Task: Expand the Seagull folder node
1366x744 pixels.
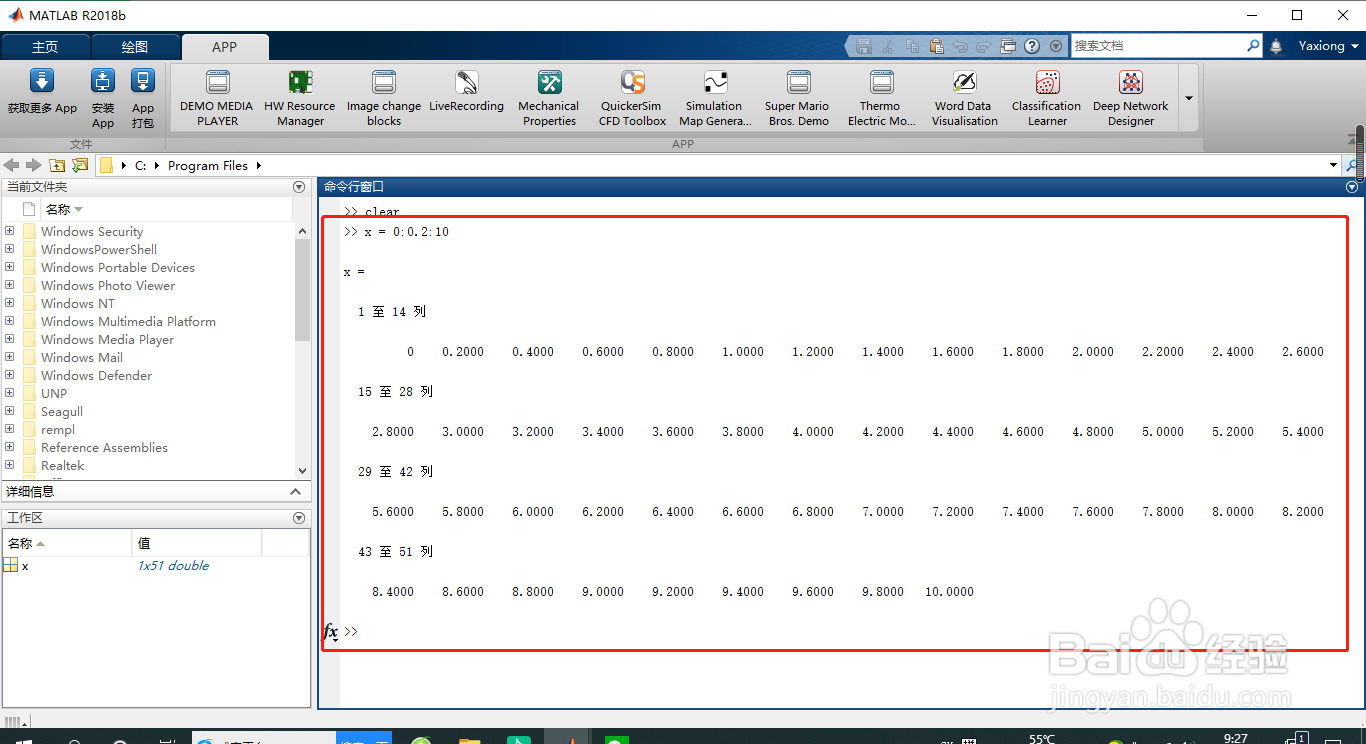Action: [10, 411]
